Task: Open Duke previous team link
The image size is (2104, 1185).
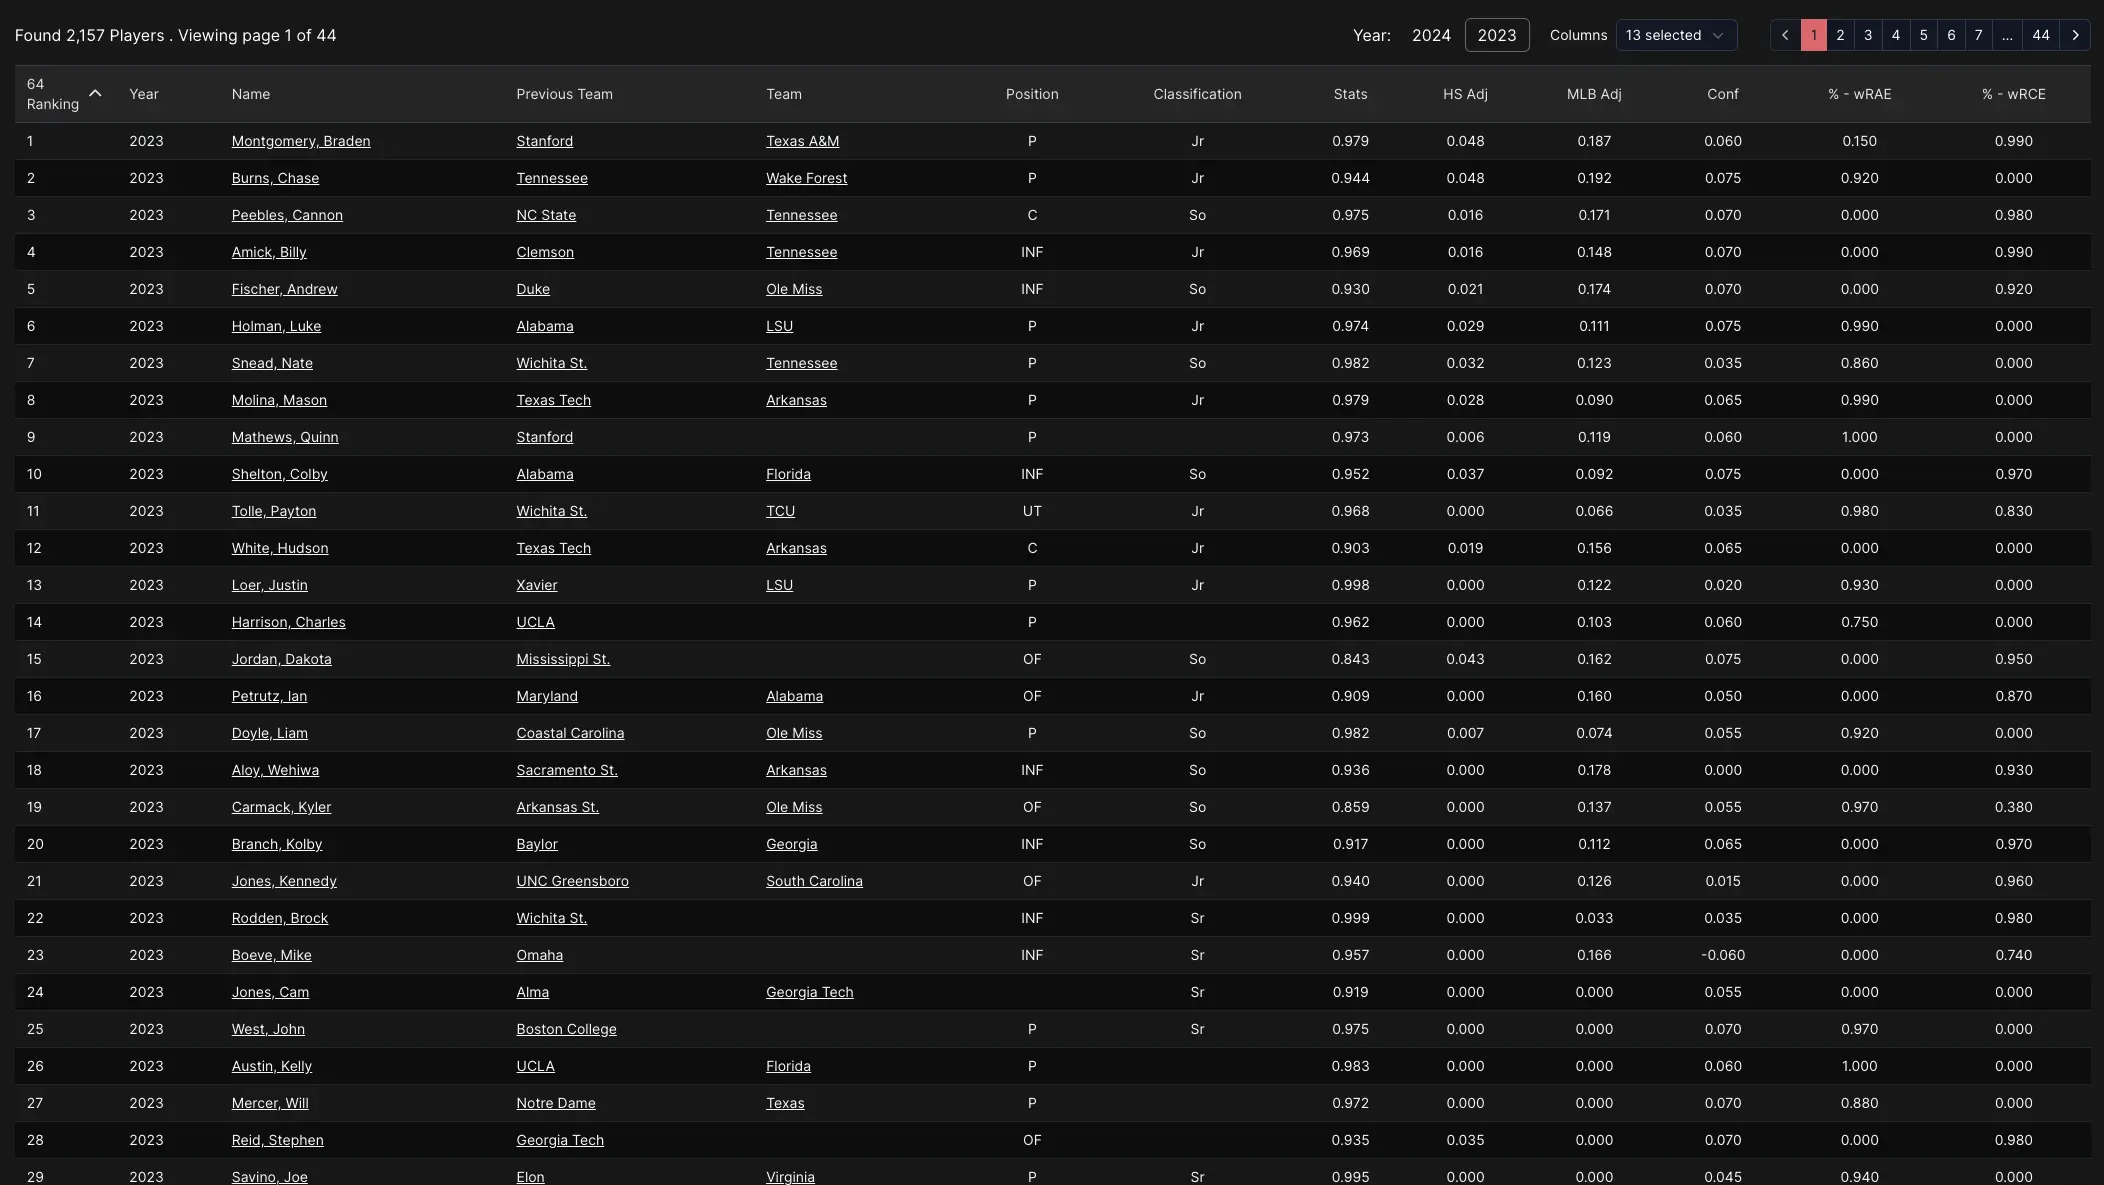Action: coord(533,289)
